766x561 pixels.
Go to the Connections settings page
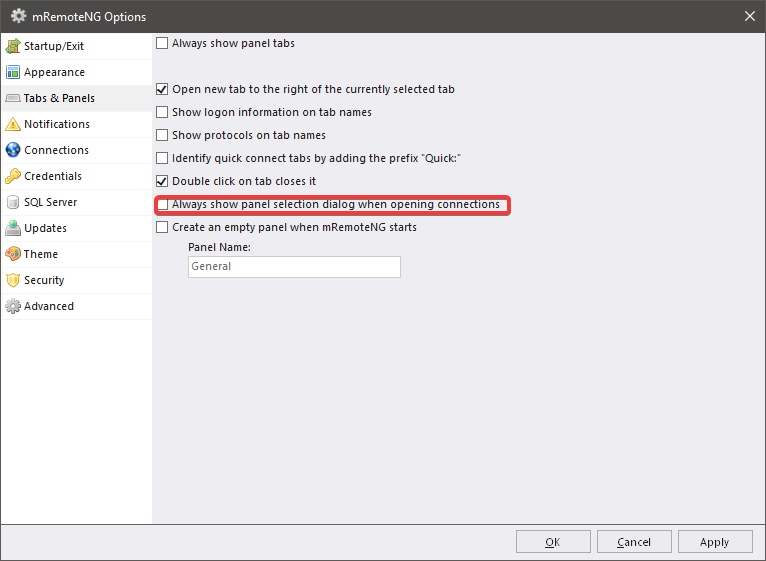point(77,150)
